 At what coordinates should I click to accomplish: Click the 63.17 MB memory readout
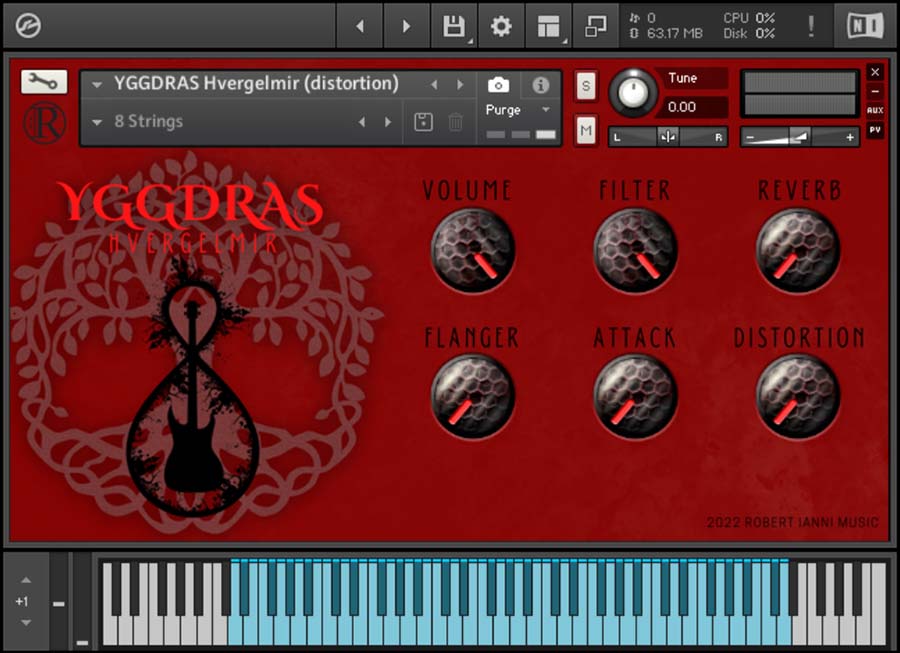(x=674, y=33)
